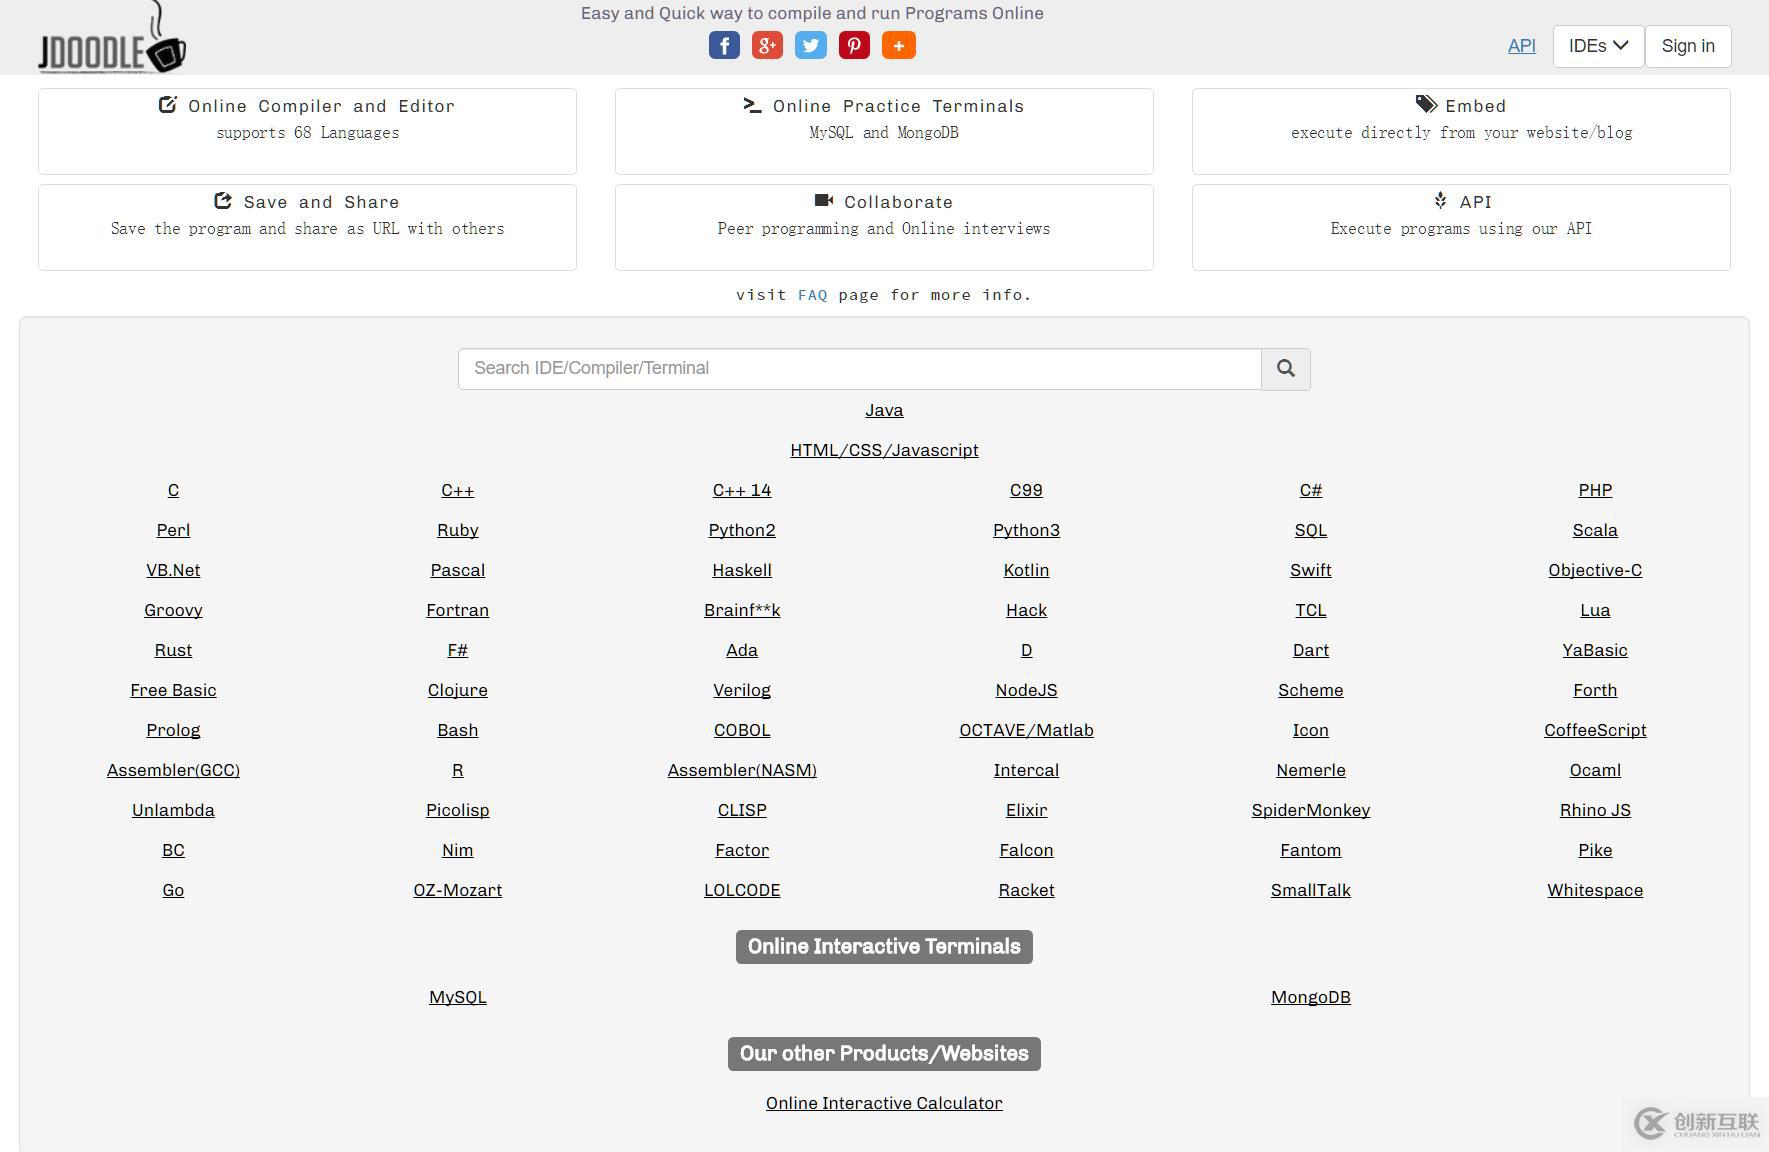Open the Elixir compiler link
1769x1152 pixels.
tap(1026, 810)
